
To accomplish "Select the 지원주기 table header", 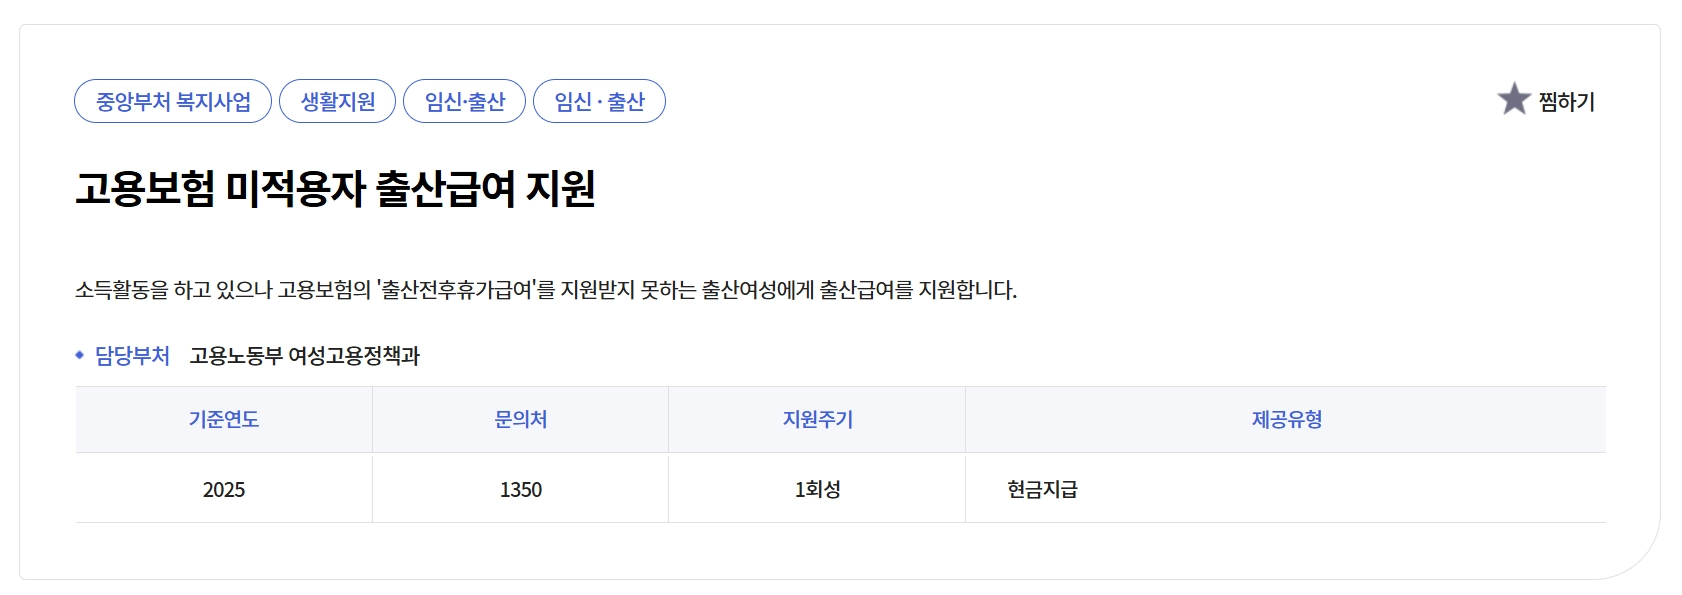I will point(815,420).
